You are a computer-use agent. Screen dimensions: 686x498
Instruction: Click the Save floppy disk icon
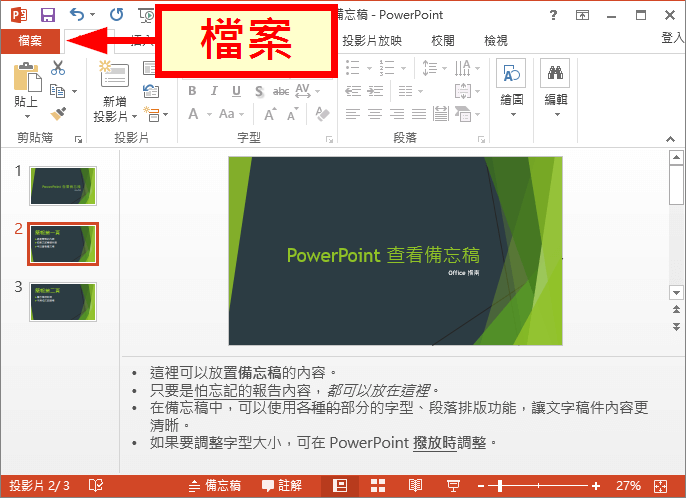click(48, 15)
